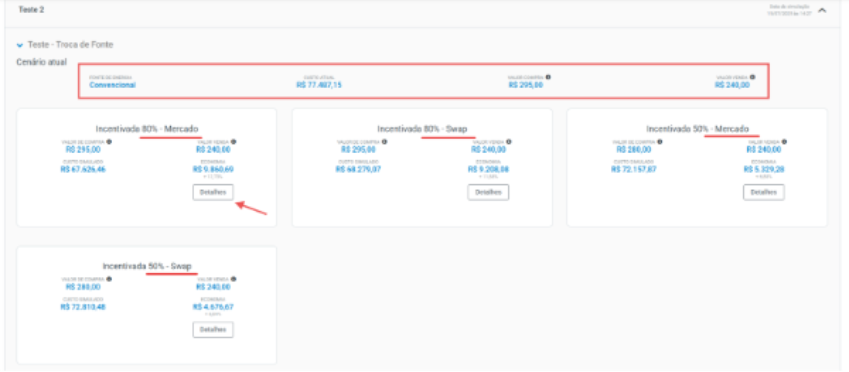This screenshot has height=372, width=849.
Task: Click info icon beside Valor Venda in Cenário atual
Action: coord(753,77)
